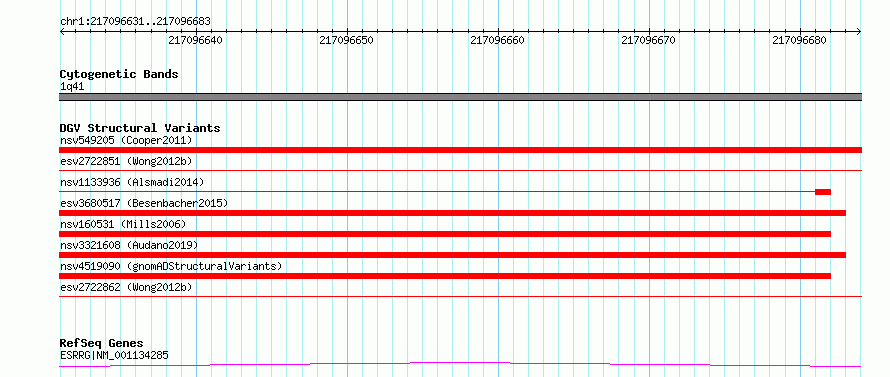Click the thin red line of esv2722851
This screenshot has height=377, width=890.
460,170
